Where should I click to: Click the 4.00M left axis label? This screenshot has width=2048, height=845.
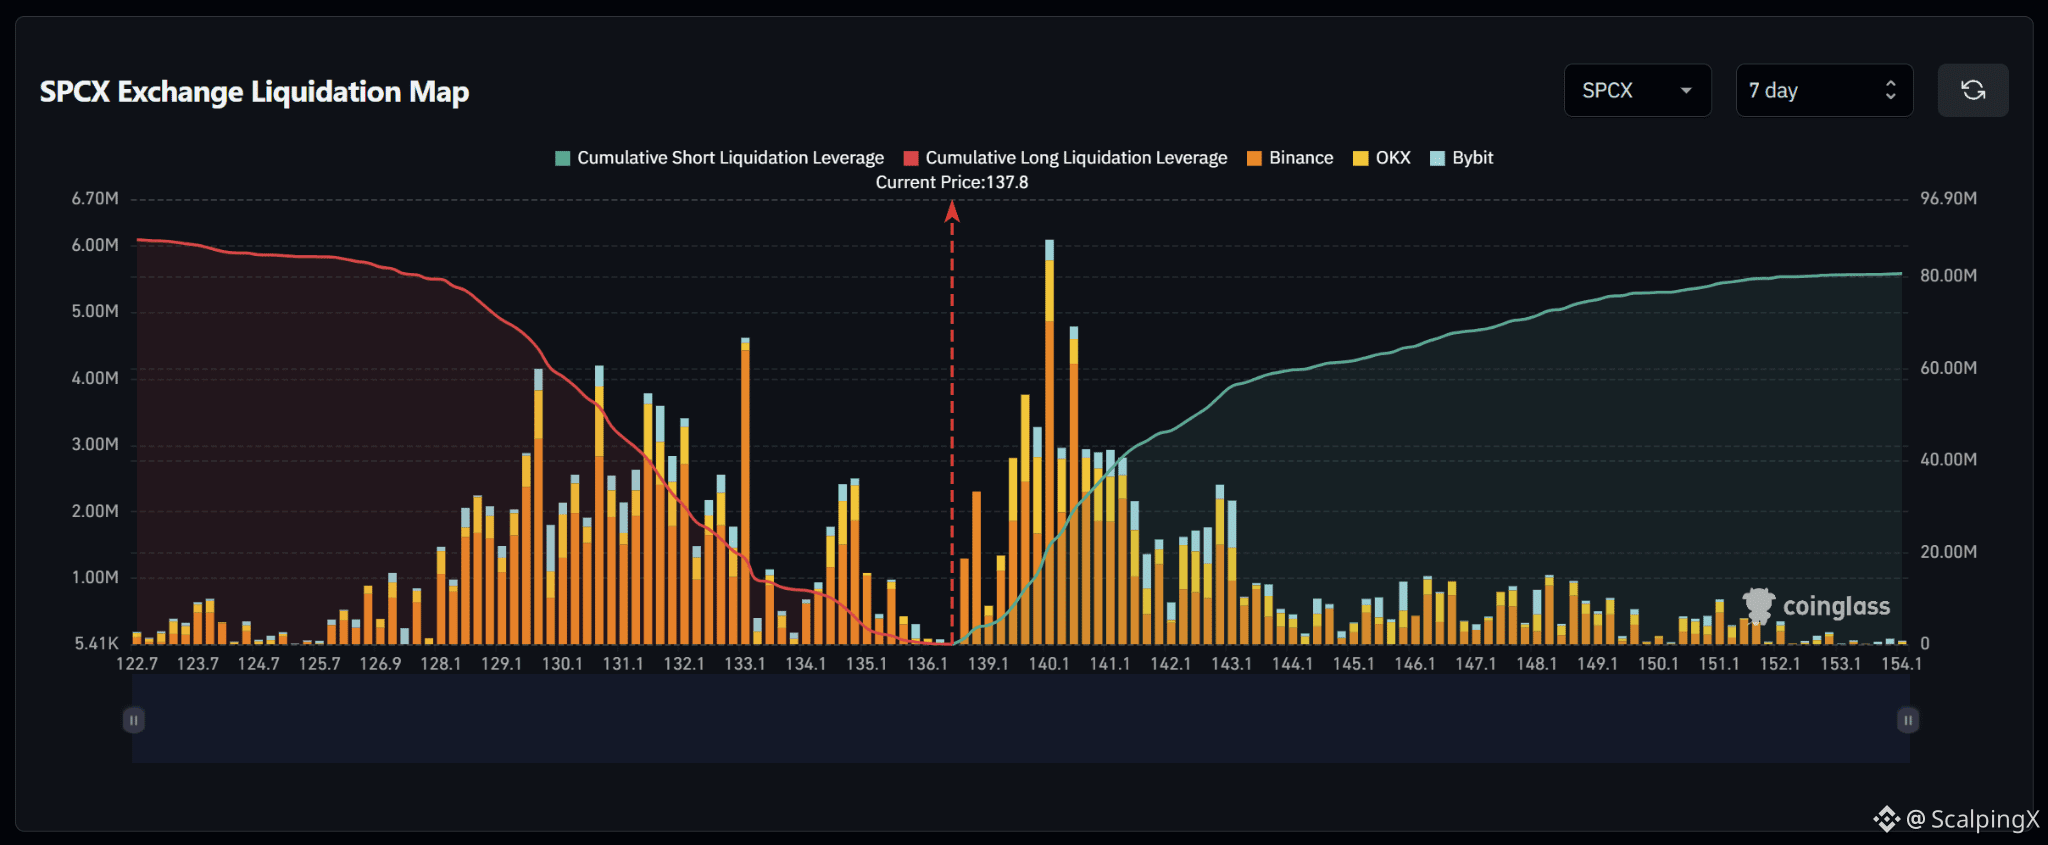(95, 378)
